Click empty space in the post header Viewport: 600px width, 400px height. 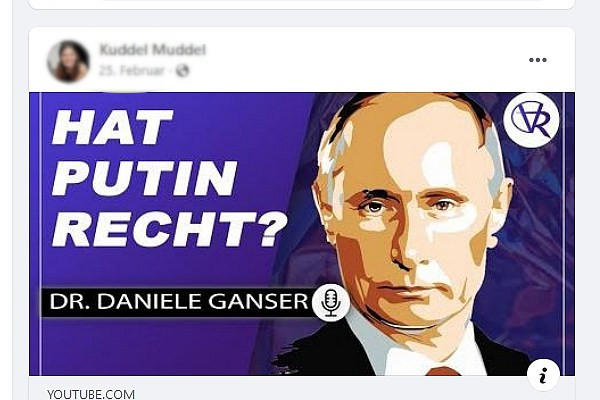point(344,60)
